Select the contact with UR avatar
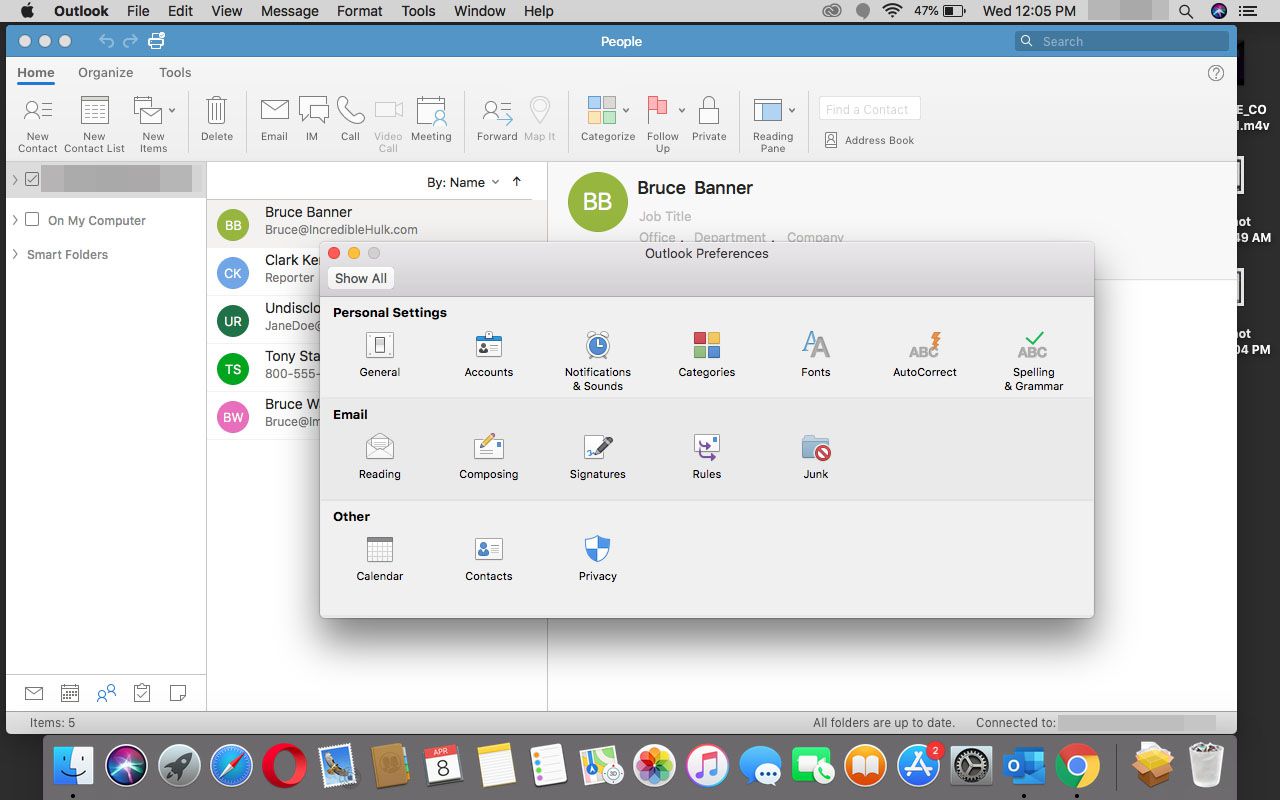 [233, 321]
